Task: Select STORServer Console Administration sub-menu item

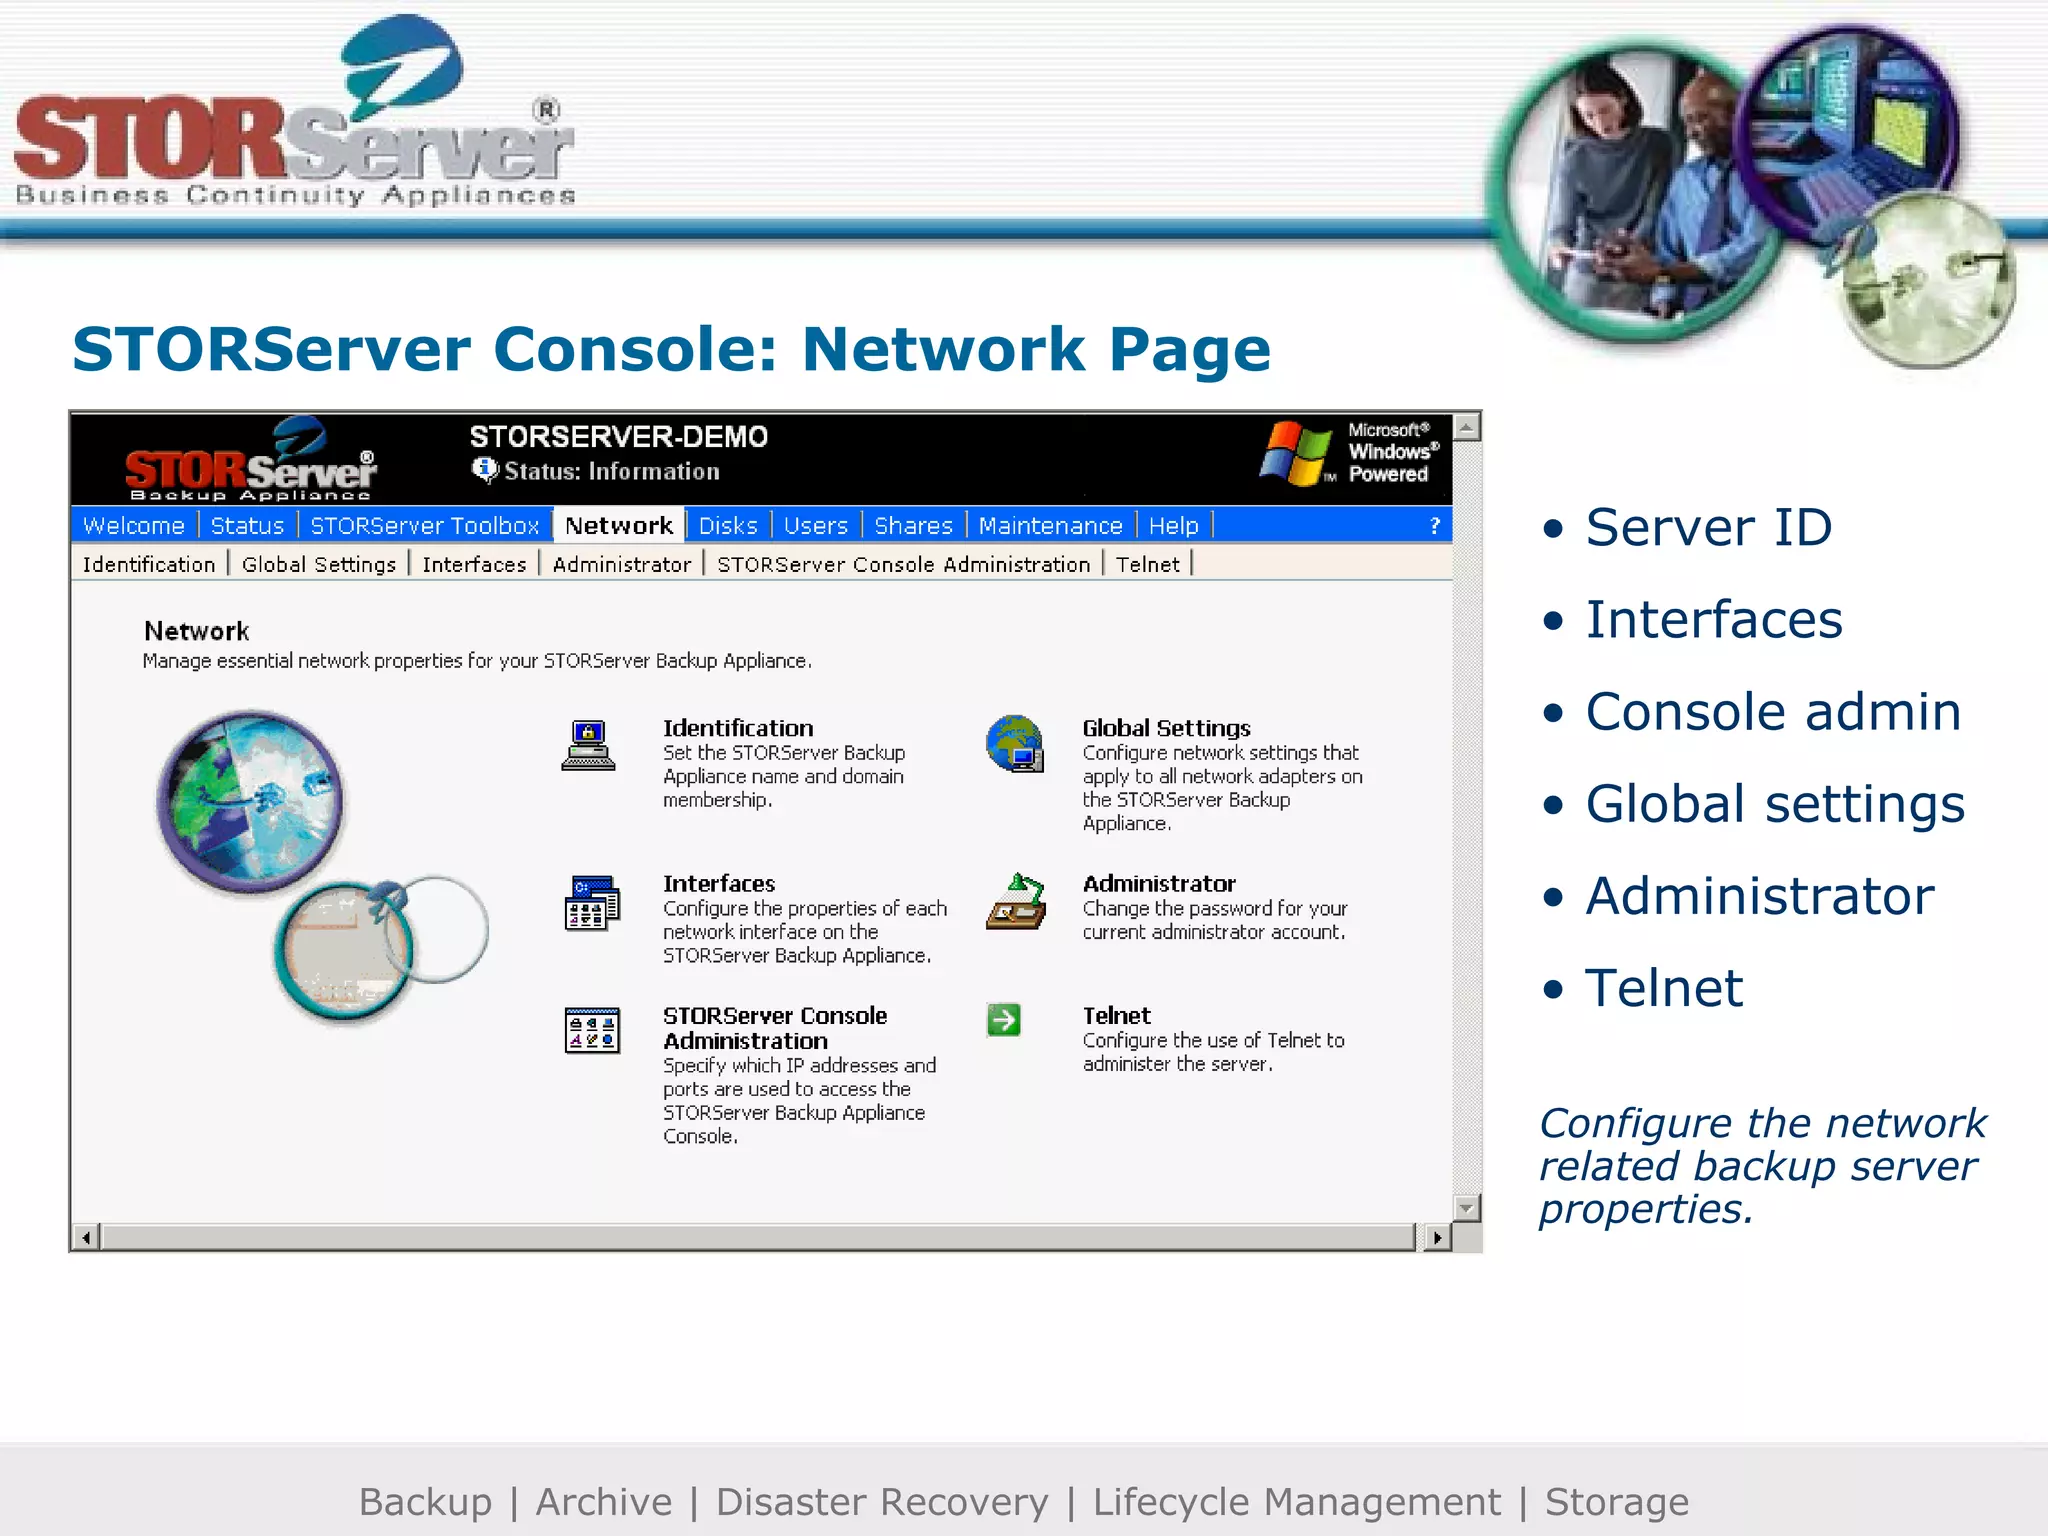Action: pos(903,564)
